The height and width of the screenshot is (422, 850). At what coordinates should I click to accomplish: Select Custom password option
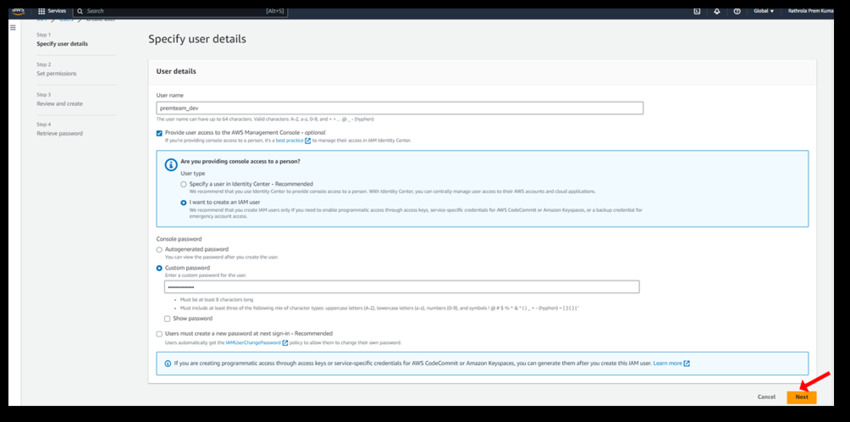tap(159, 268)
